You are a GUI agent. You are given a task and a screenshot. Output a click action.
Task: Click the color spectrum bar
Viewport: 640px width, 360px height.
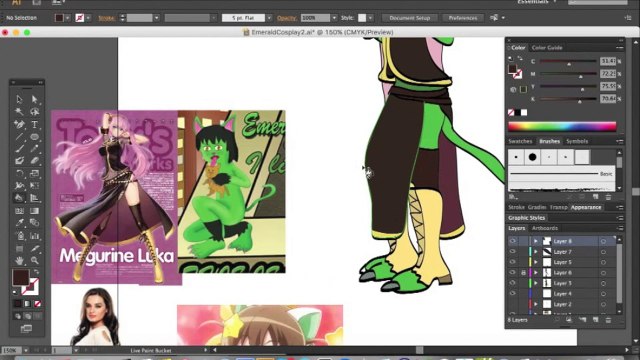(562, 127)
